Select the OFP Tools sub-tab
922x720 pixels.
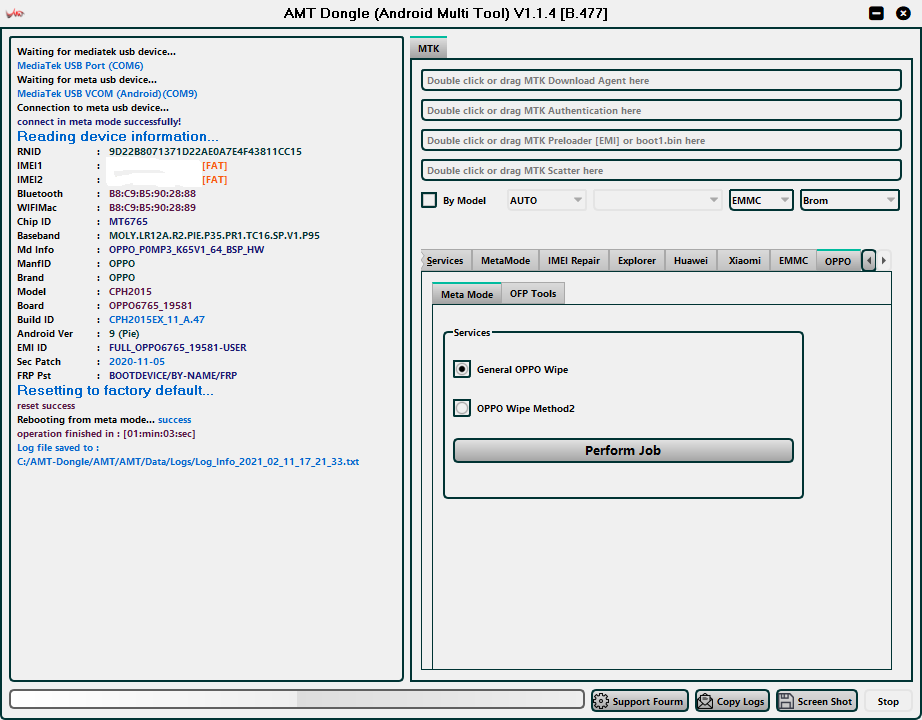pos(533,294)
